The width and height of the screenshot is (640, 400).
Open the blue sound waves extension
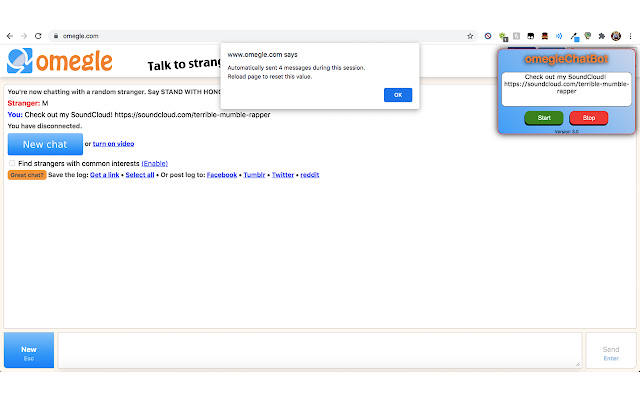[x=559, y=36]
